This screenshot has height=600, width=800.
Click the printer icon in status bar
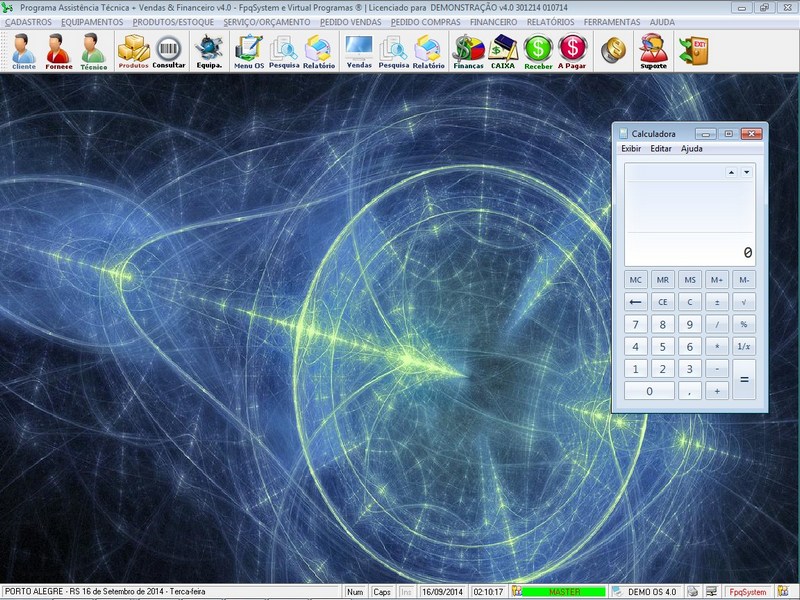coord(692,591)
